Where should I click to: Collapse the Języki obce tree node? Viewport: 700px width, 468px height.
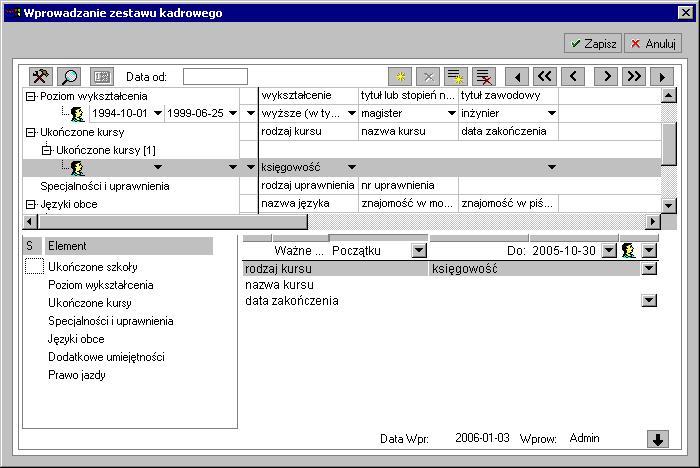point(30,205)
